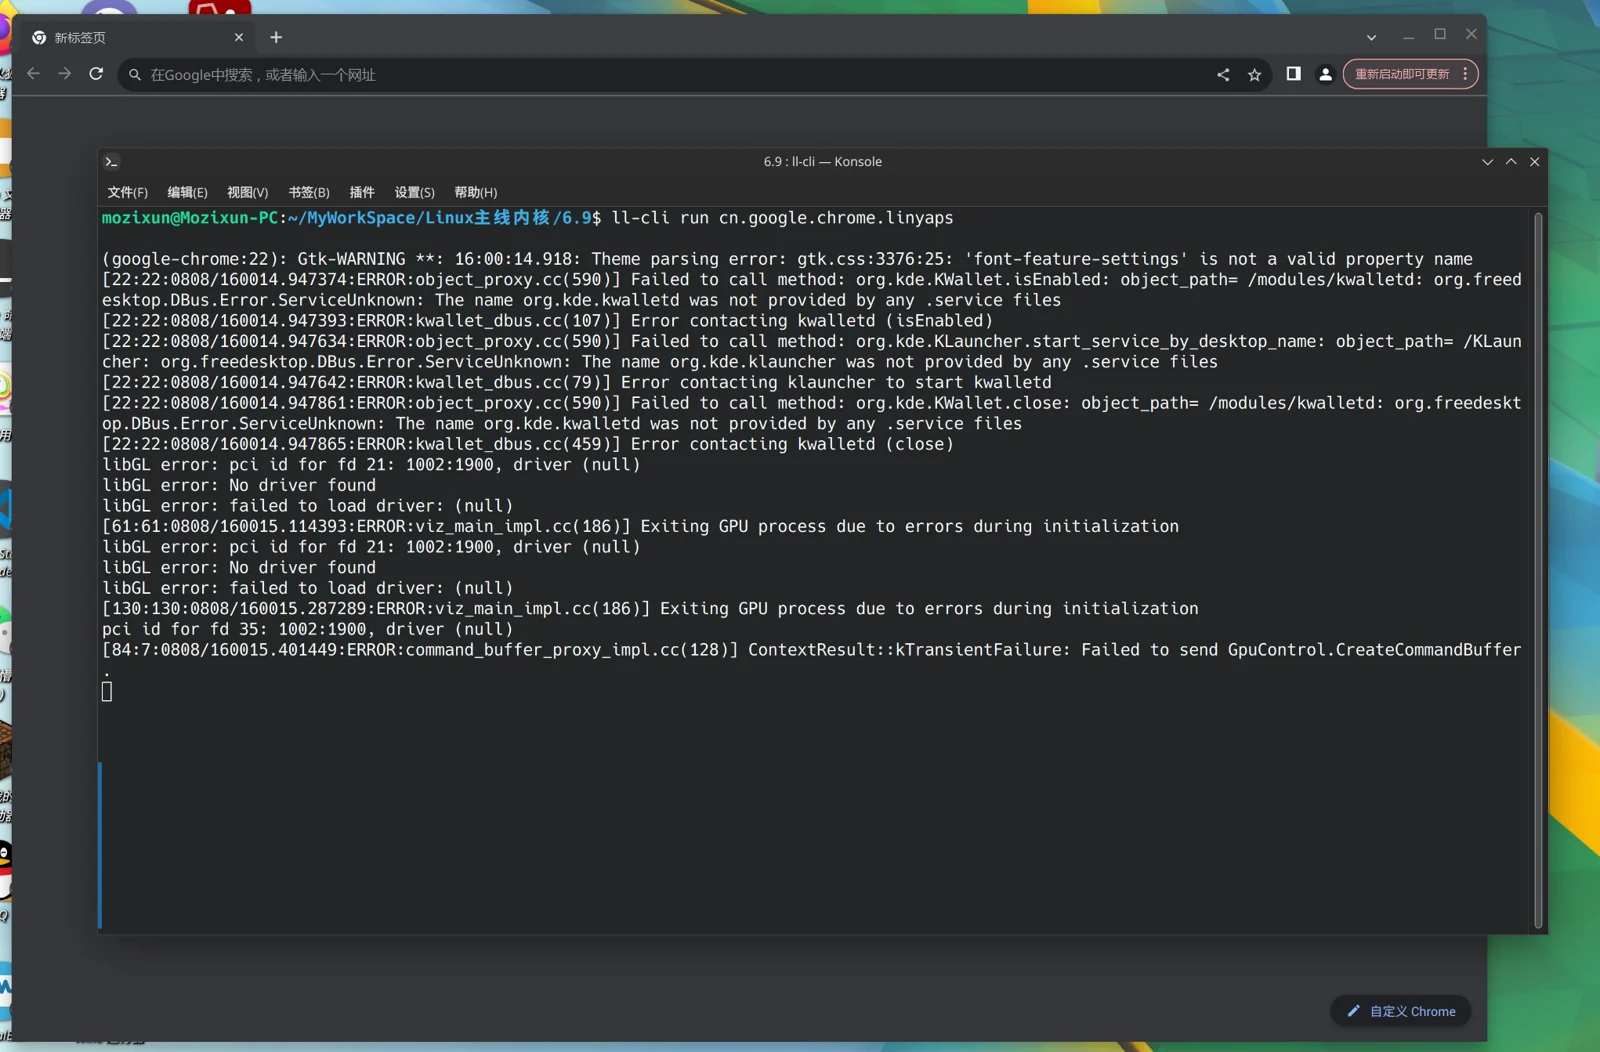Open Chrome profile avatar
This screenshot has width=1600, height=1052.
[1325, 74]
